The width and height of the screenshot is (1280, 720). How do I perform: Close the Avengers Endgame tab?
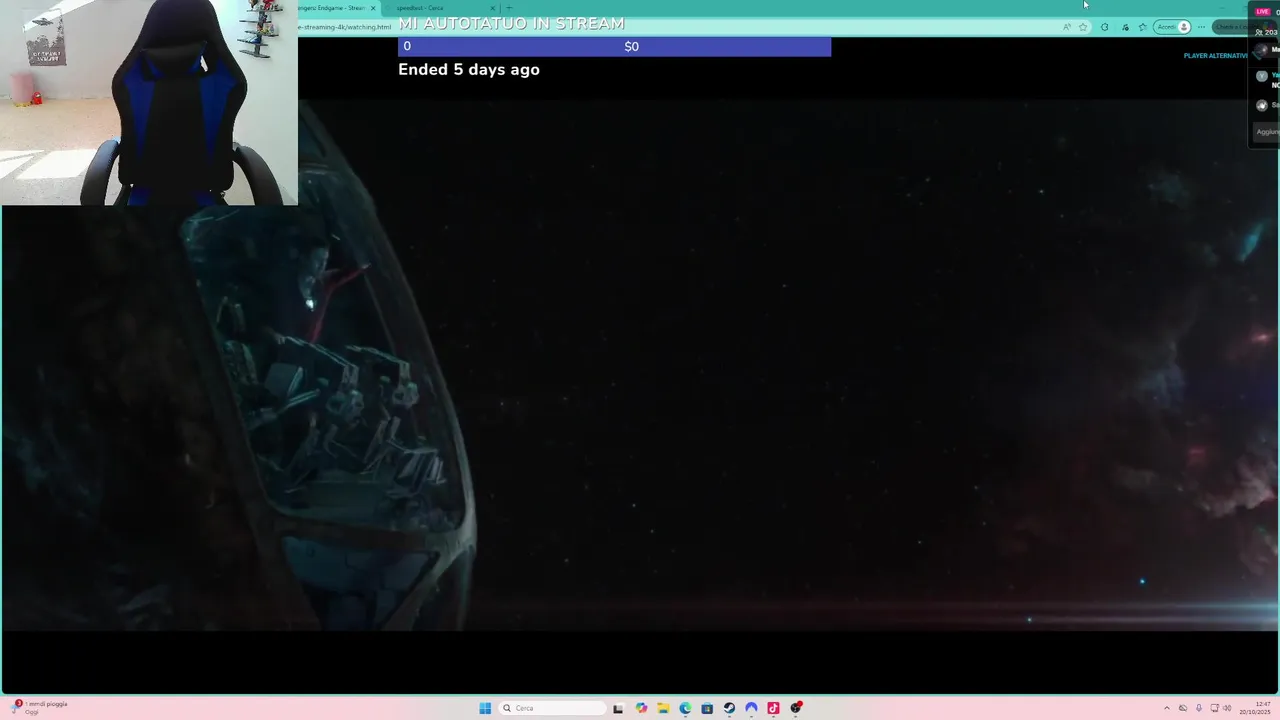pos(373,8)
